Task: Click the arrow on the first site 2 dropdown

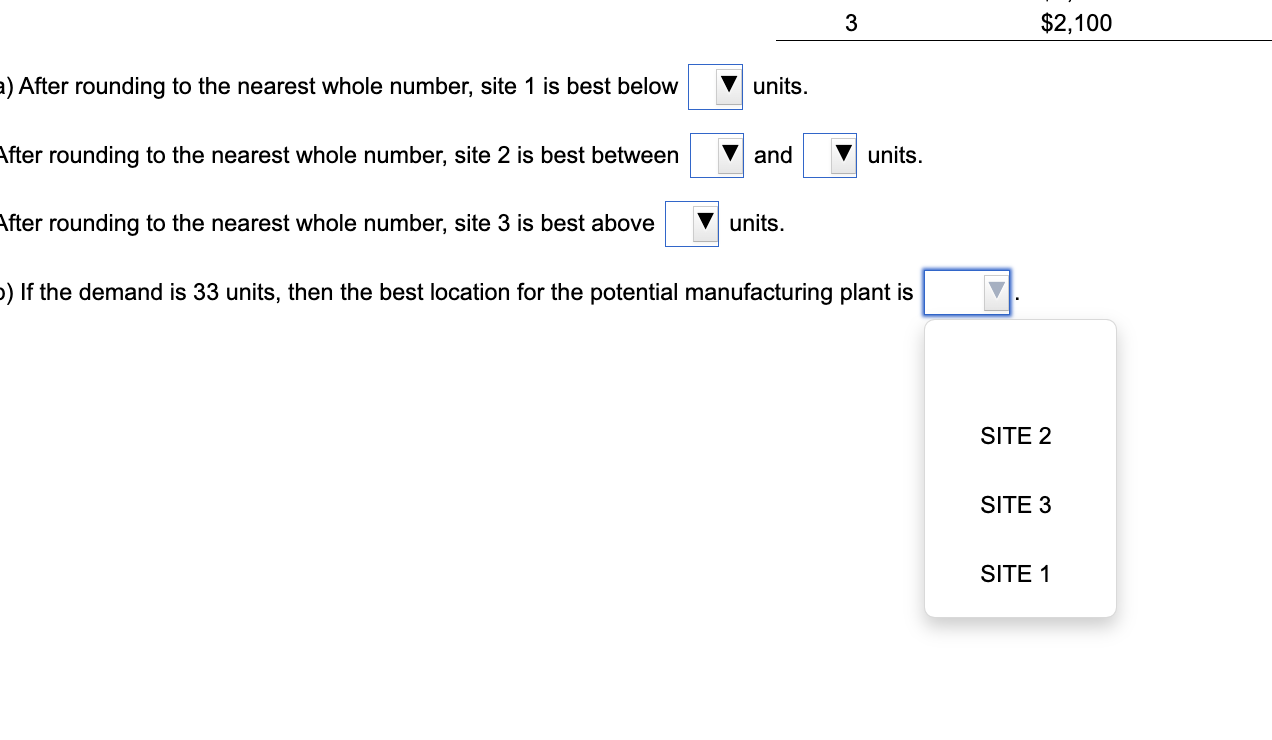Action: [729, 155]
